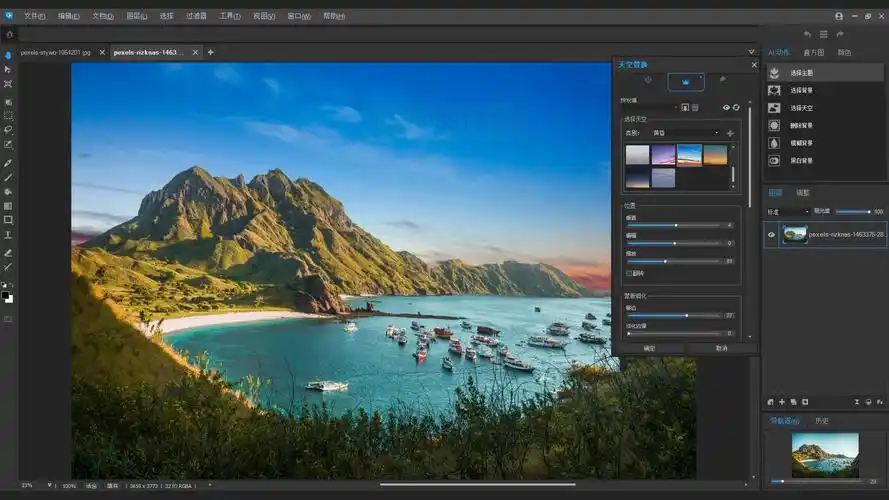Open the layer blend mode dropdown
Viewport: 889px width, 500px height.
787,212
